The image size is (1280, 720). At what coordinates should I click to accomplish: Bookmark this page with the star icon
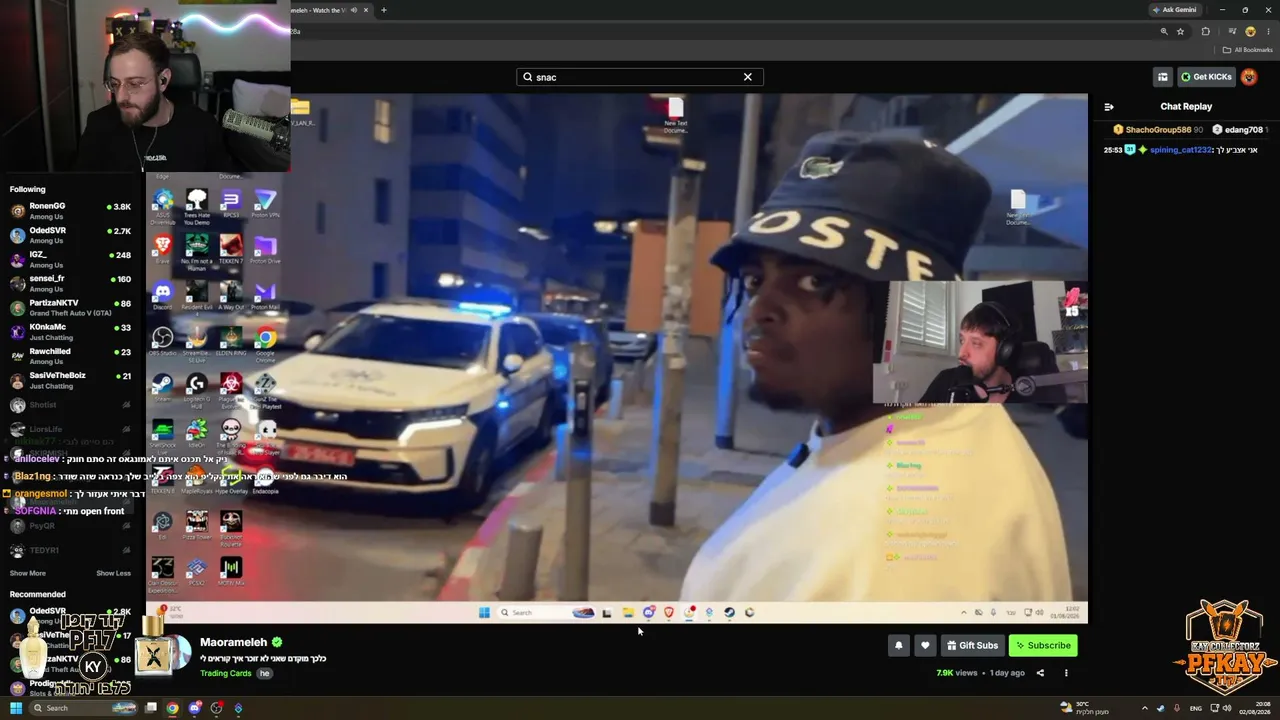[x=1180, y=31]
